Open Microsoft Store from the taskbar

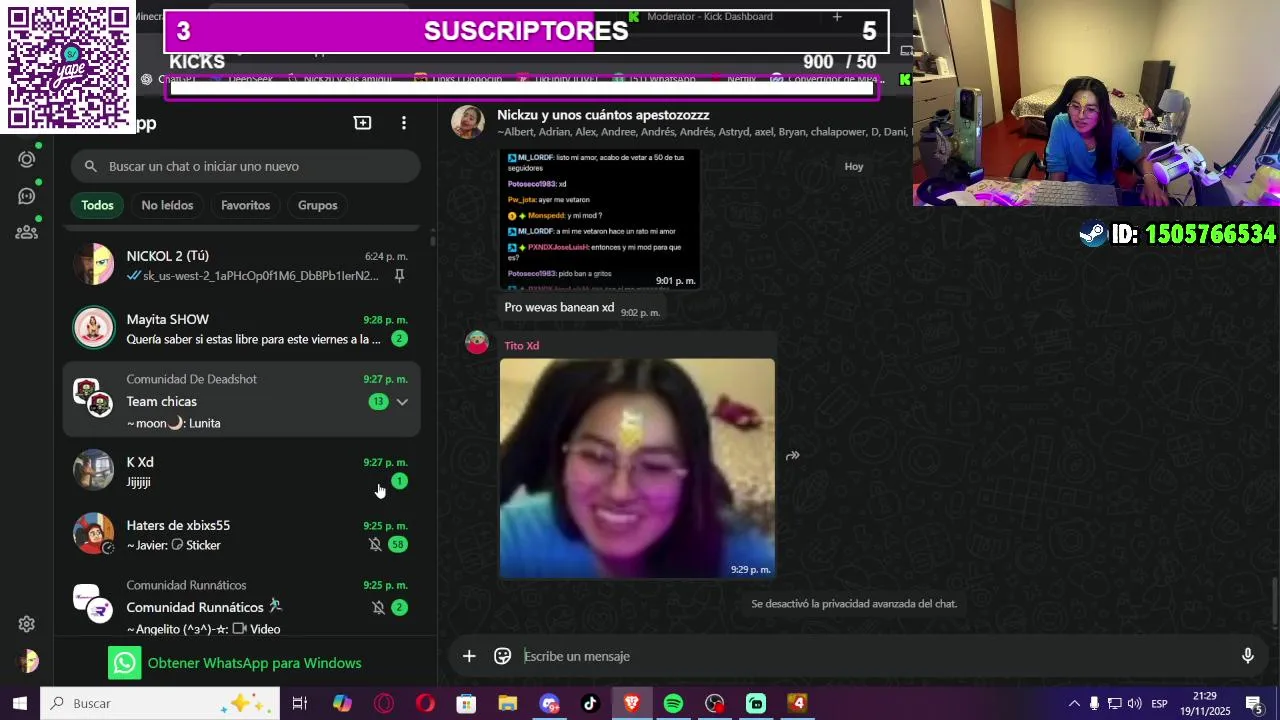(466, 703)
